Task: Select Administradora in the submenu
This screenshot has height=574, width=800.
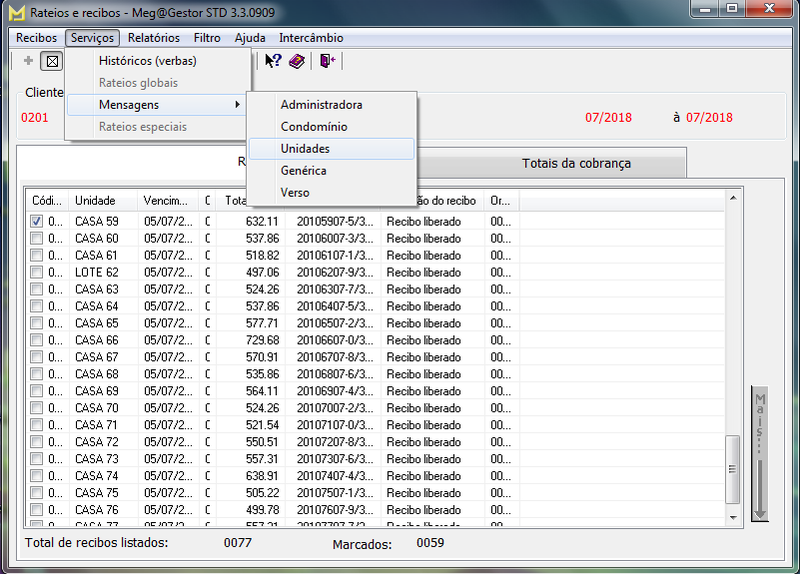Action: click(x=321, y=105)
